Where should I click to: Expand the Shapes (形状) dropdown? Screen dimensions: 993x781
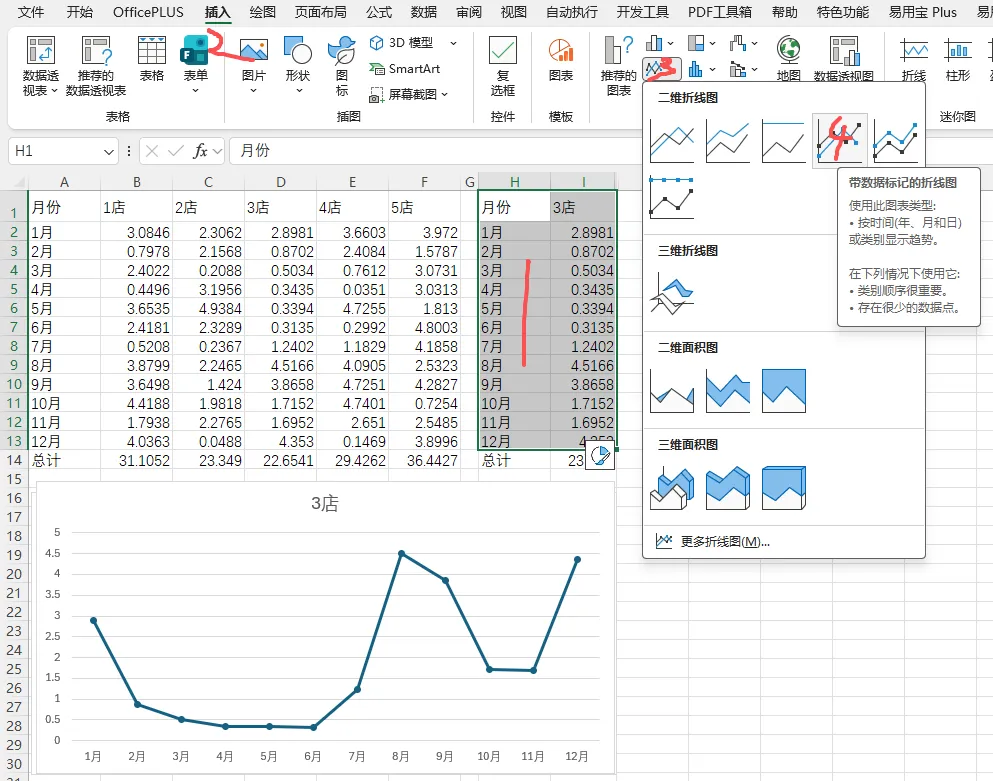[298, 66]
